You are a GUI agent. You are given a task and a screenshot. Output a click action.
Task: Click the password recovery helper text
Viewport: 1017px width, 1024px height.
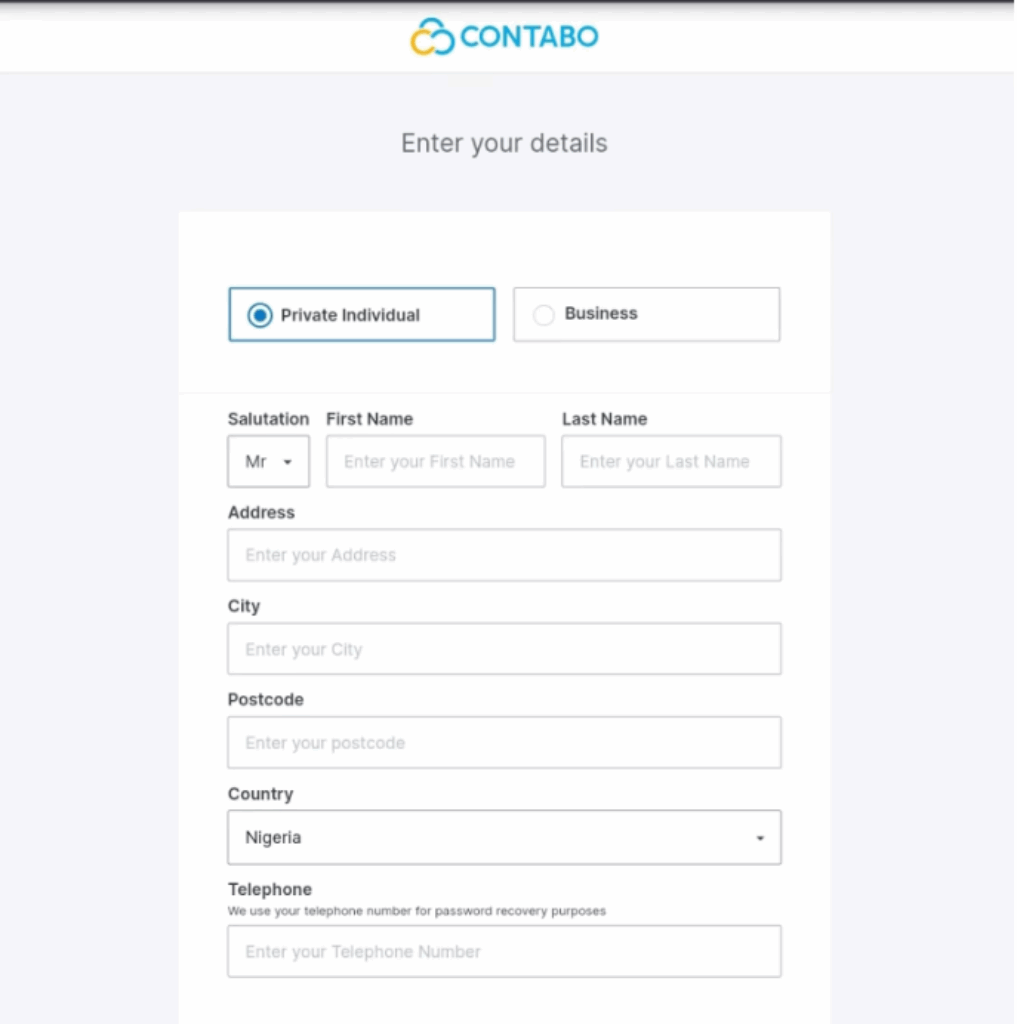pos(416,911)
